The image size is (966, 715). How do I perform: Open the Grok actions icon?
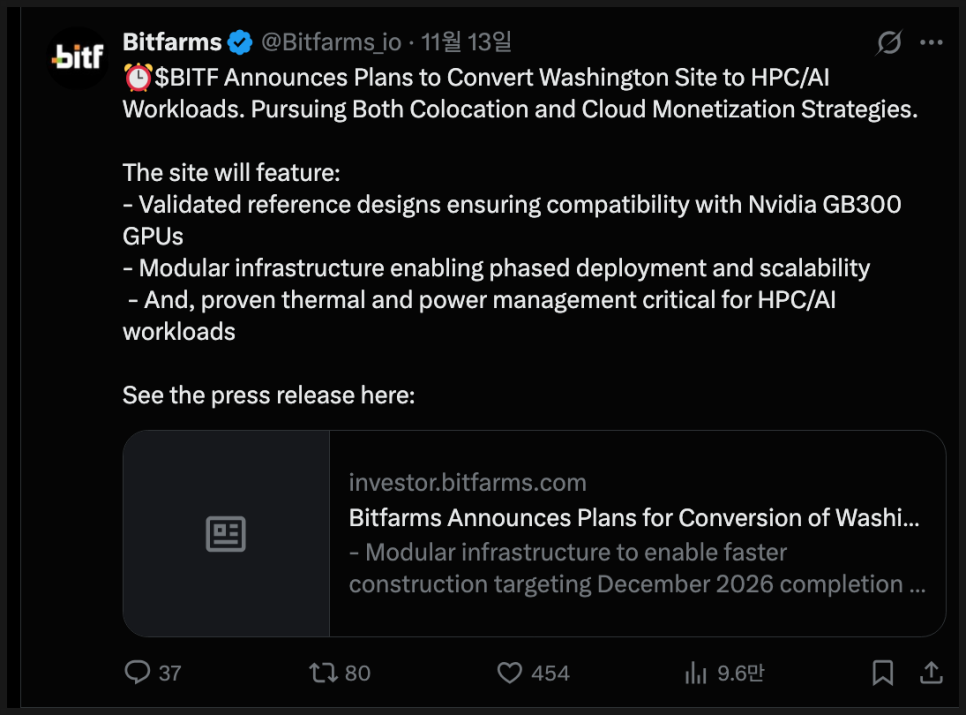coord(887,43)
